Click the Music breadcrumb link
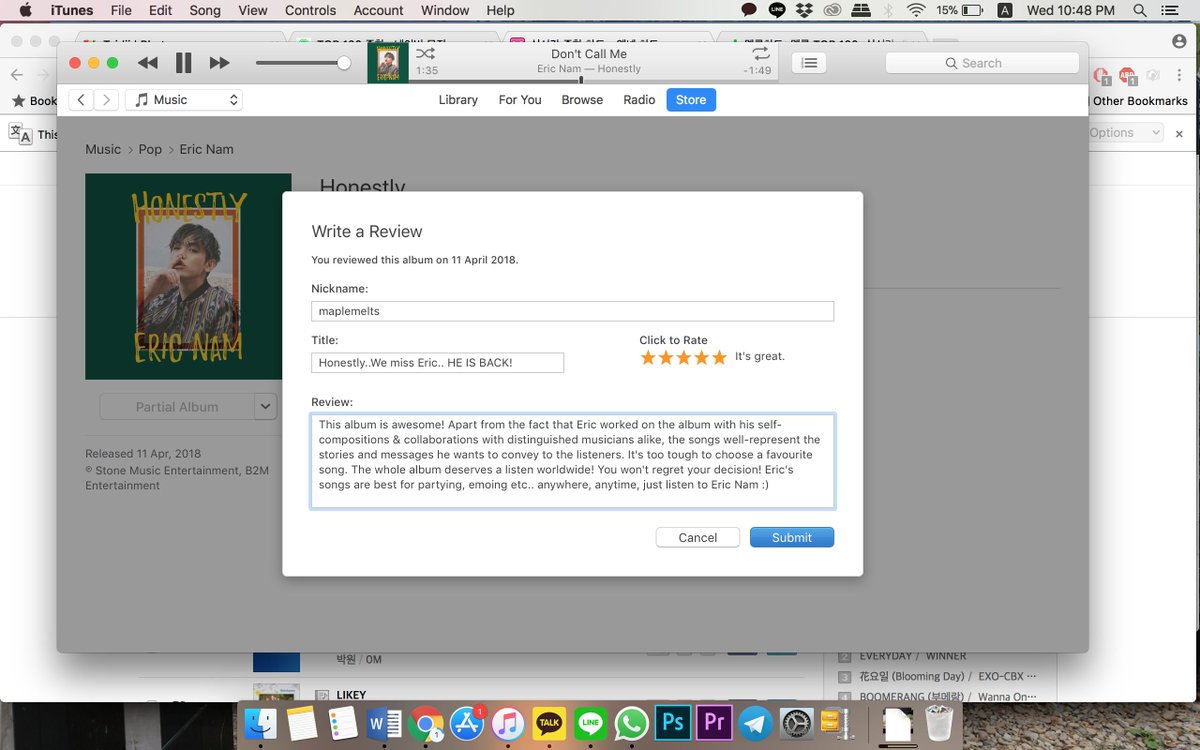This screenshot has width=1200, height=750. (103, 149)
